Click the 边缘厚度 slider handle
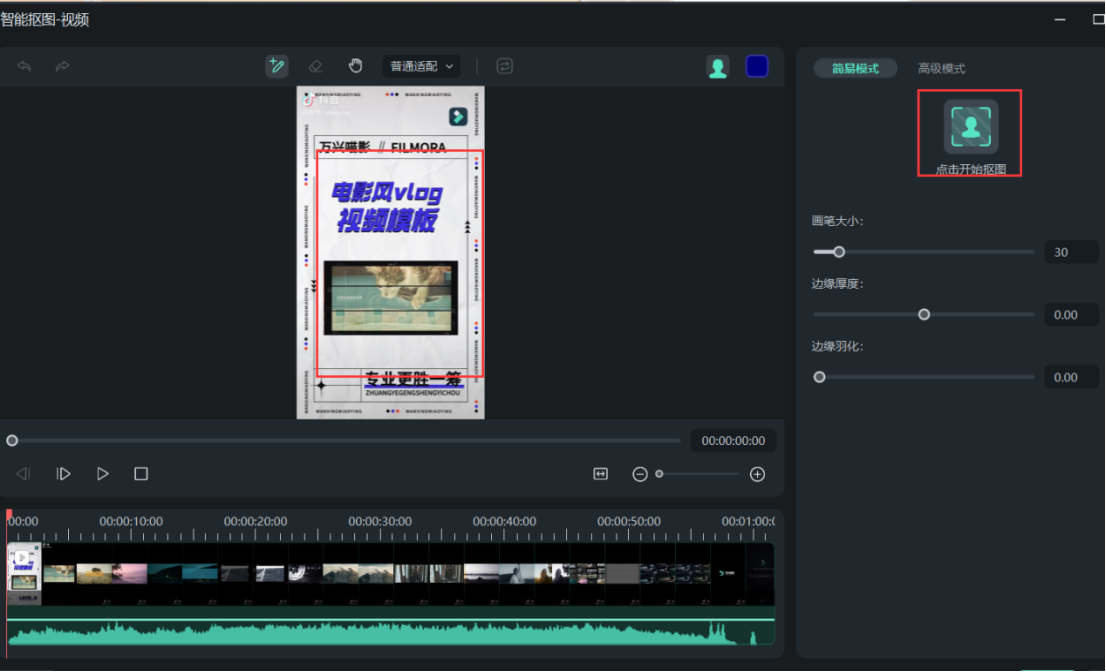 [924, 314]
